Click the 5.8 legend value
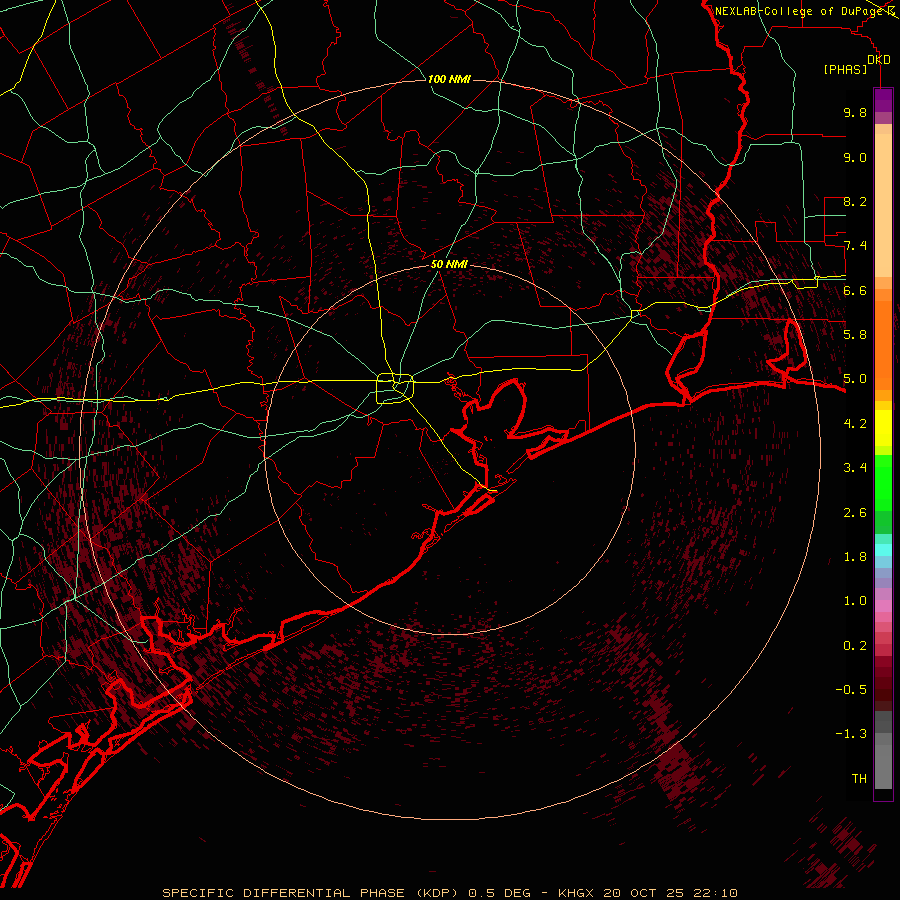The image size is (900, 900). (x=855, y=335)
